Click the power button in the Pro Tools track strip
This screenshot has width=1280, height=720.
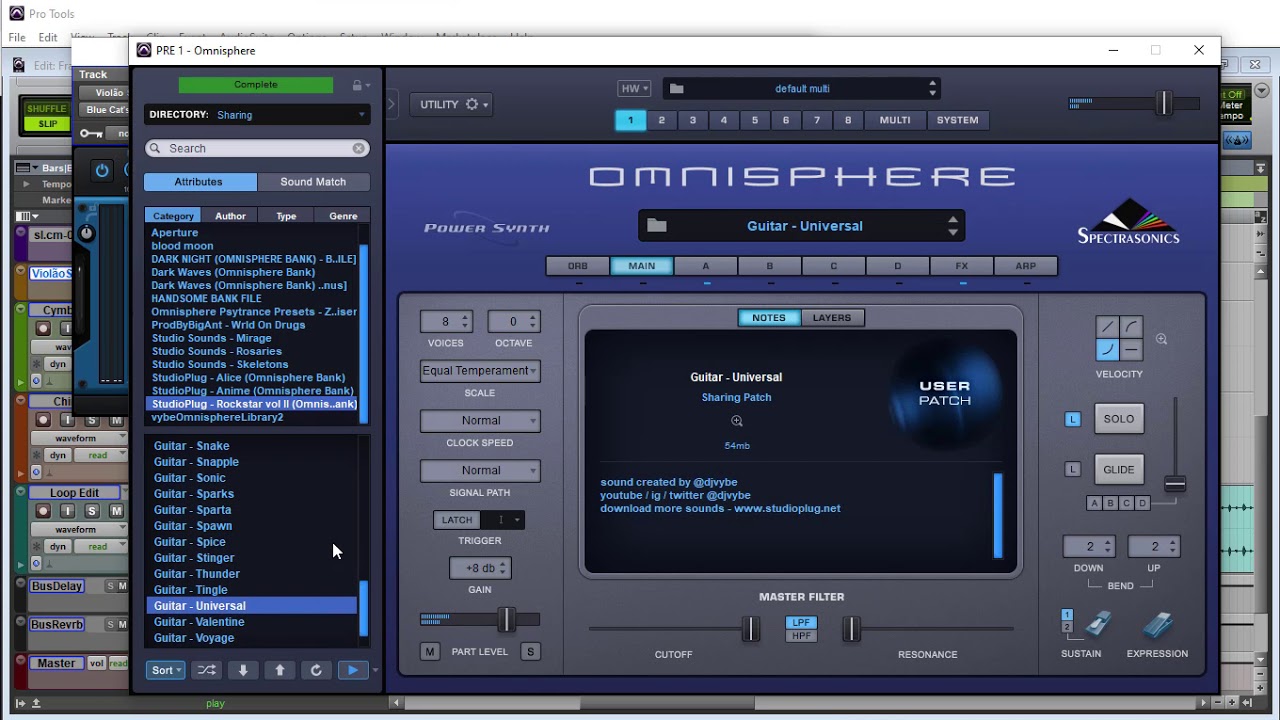pos(102,171)
